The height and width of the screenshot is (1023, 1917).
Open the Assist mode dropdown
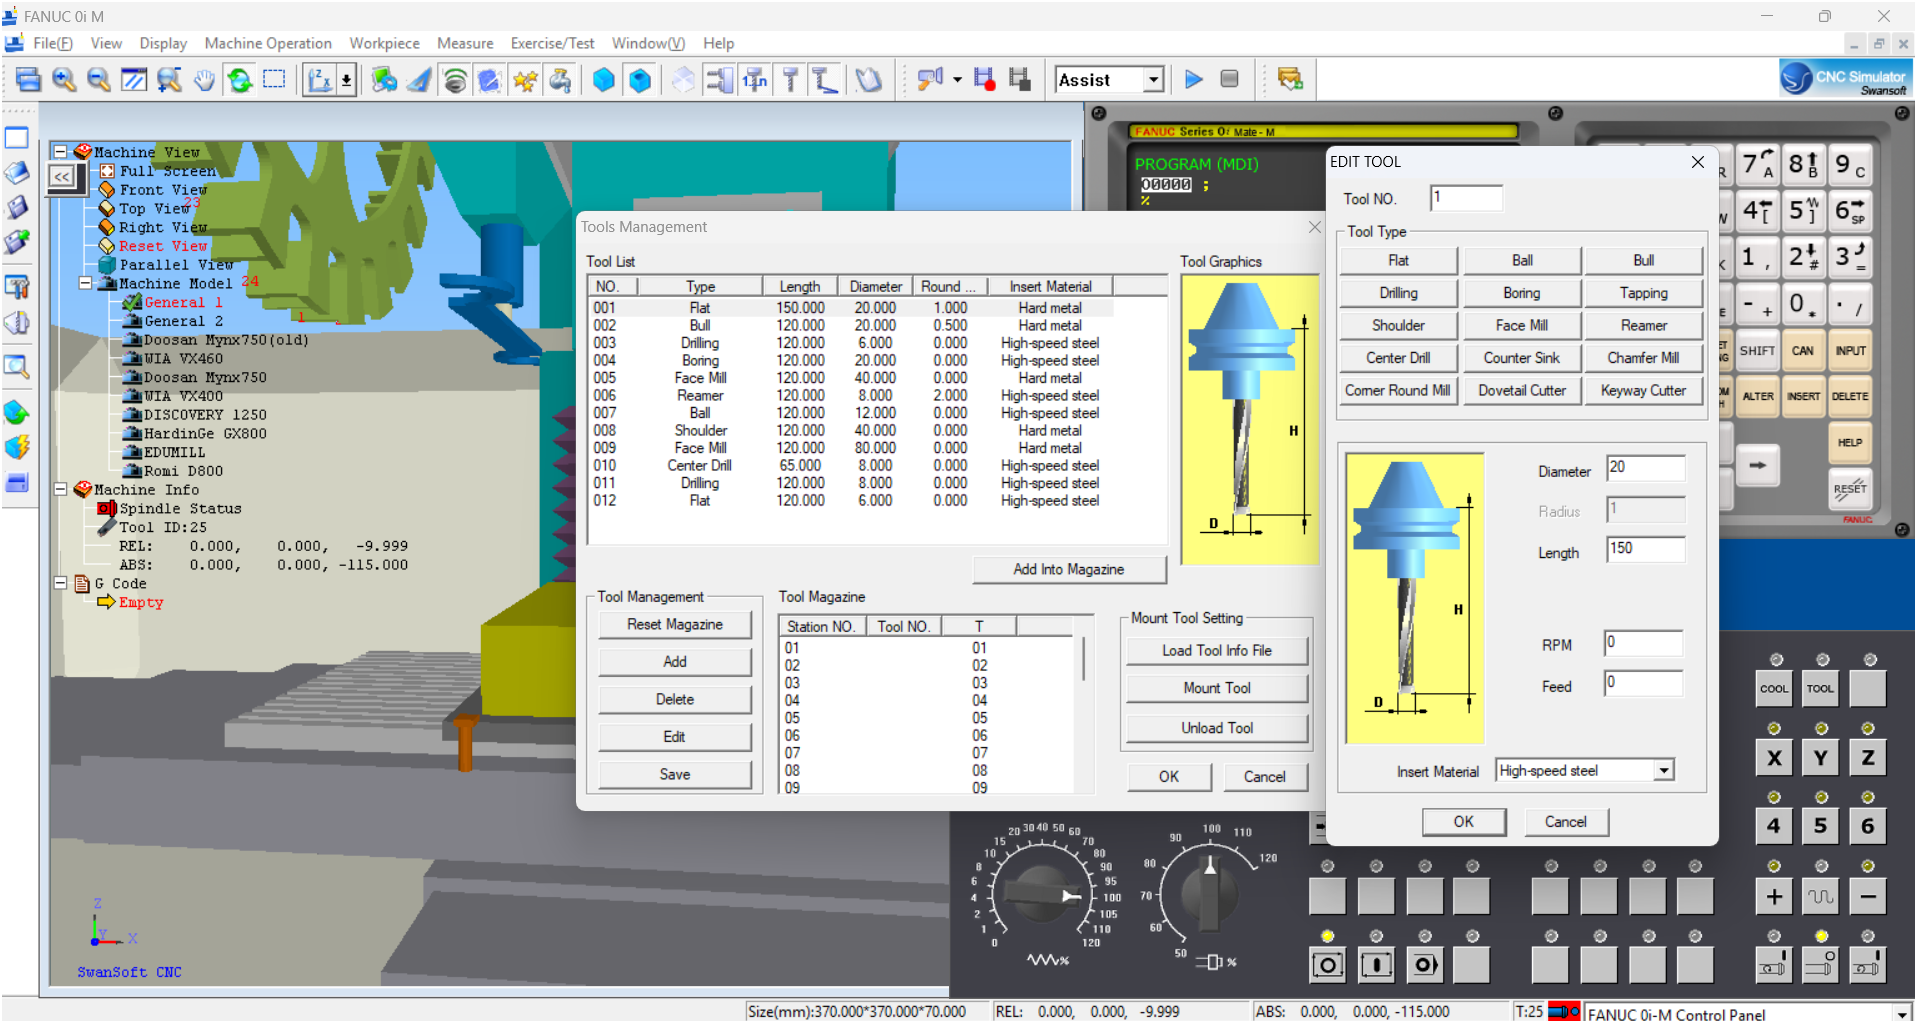point(1154,80)
